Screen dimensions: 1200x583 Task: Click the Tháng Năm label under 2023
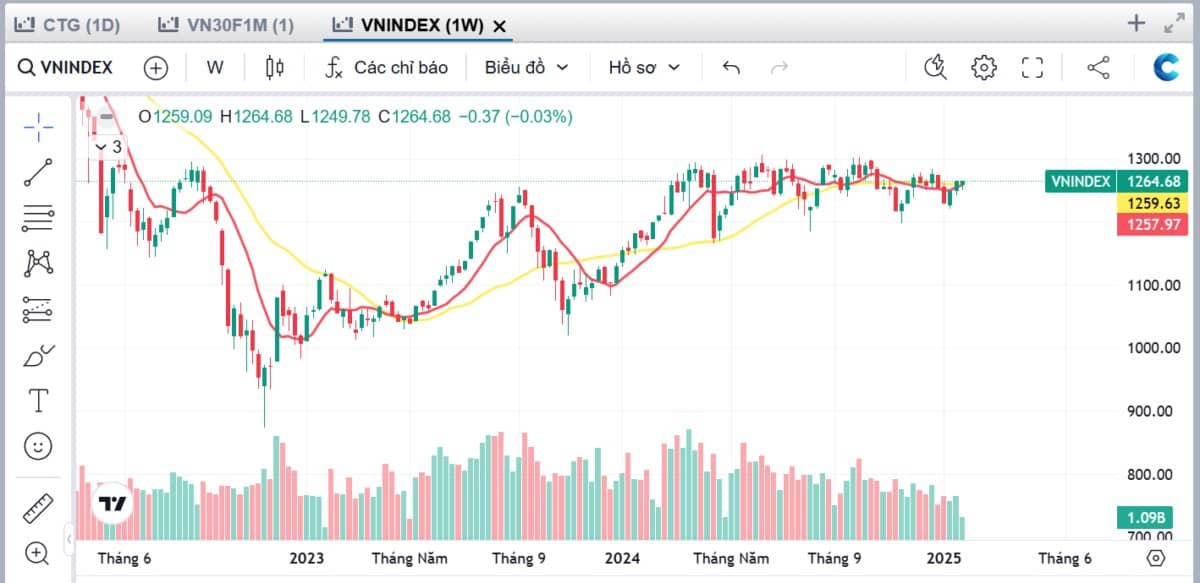410,558
